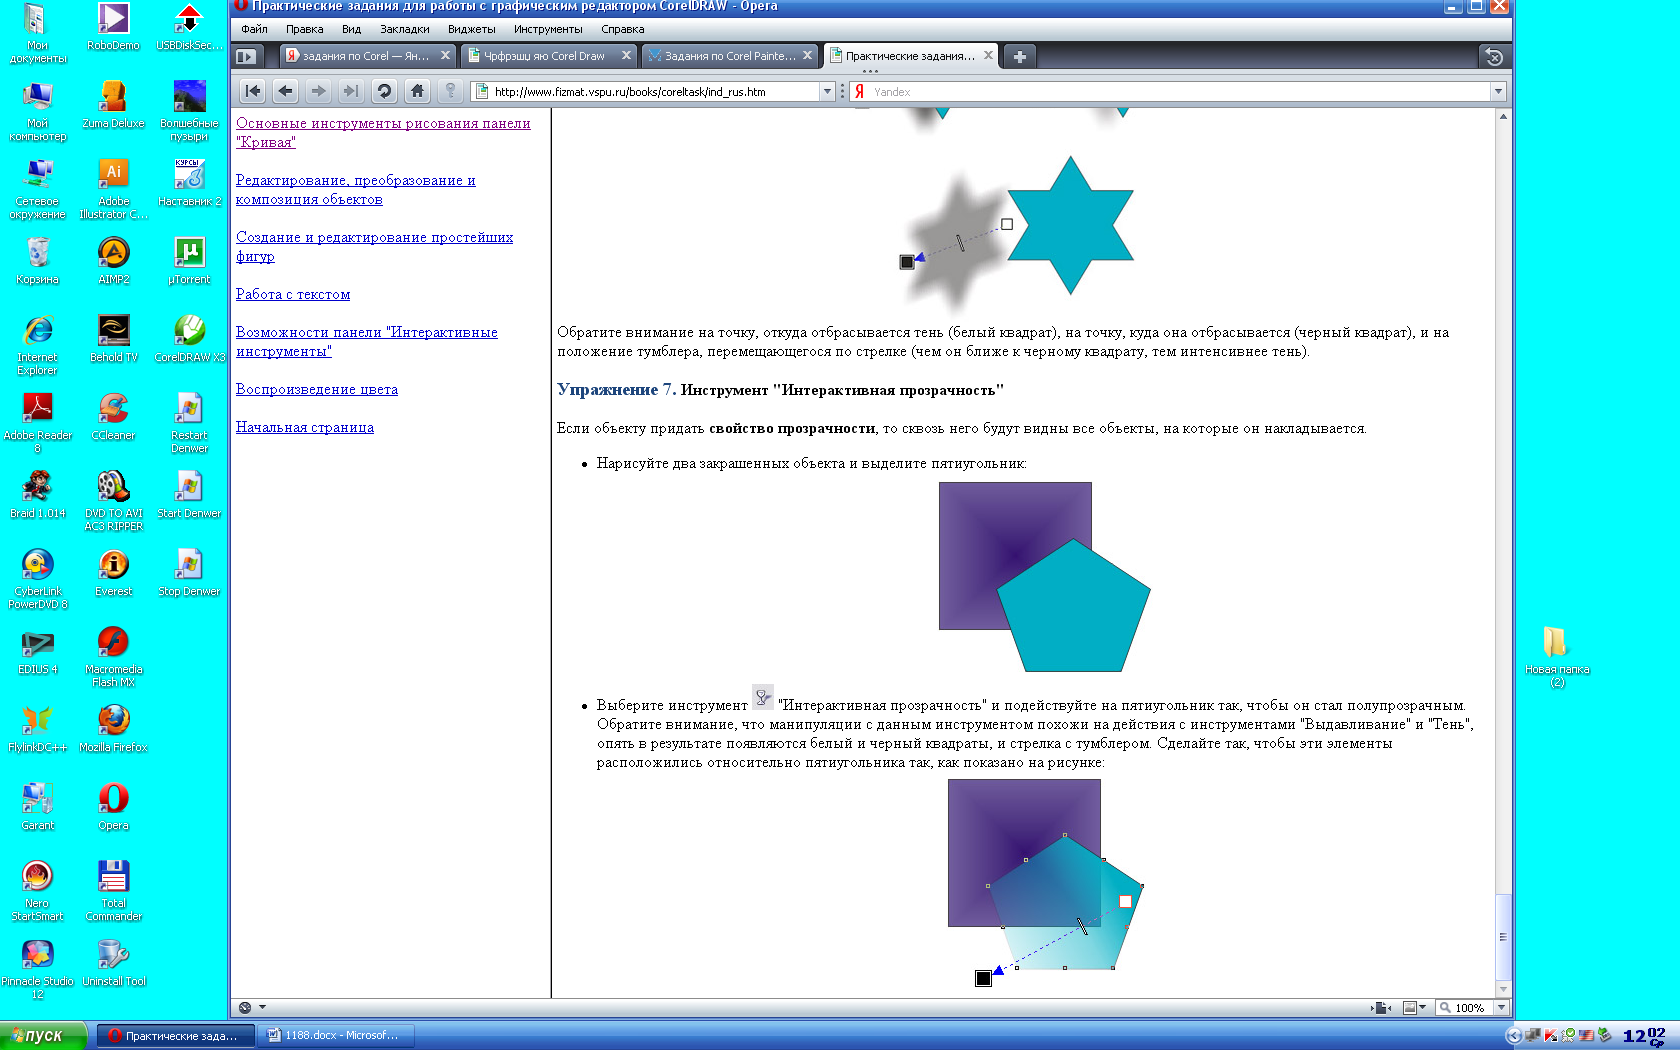The height and width of the screenshot is (1050, 1680).
Task: Click the Пуск start button
Action: point(44,1035)
